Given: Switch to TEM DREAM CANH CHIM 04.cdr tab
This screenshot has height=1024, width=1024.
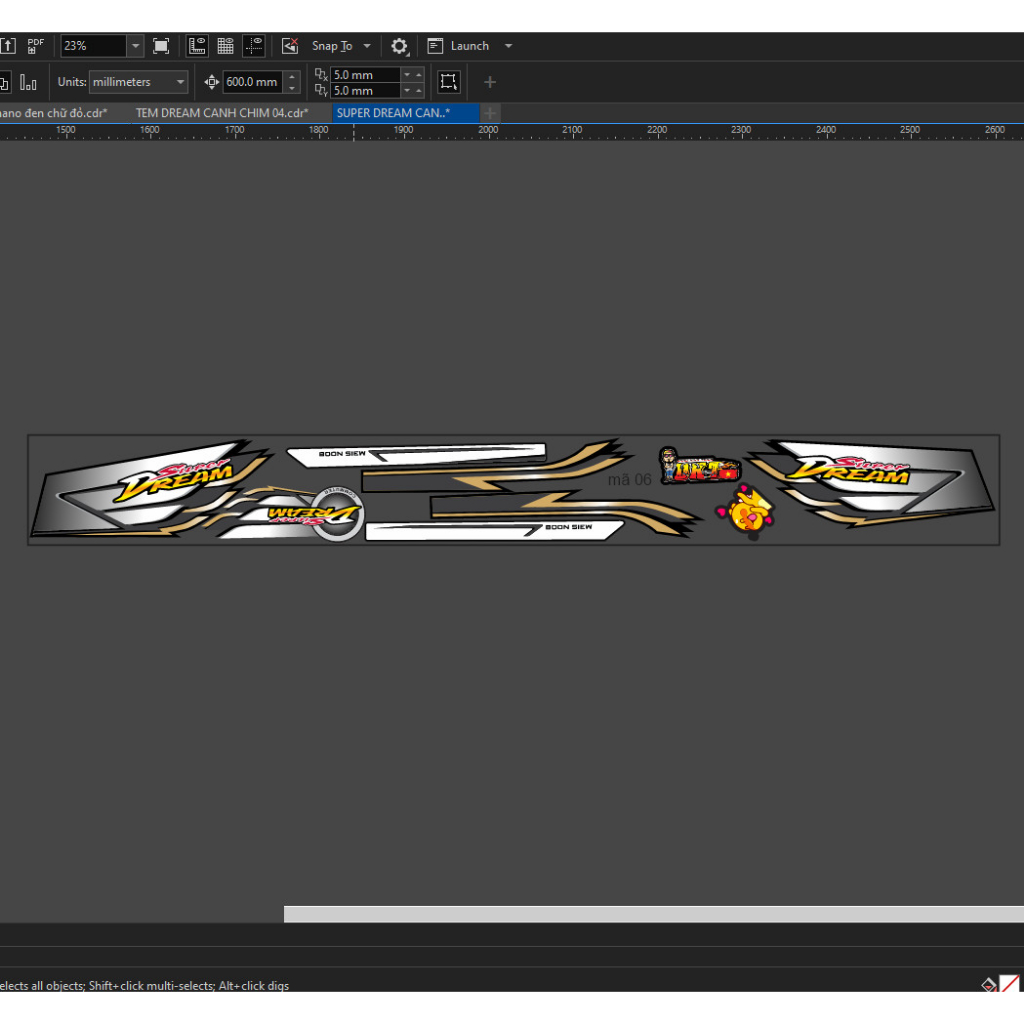Looking at the screenshot, I should [x=221, y=113].
